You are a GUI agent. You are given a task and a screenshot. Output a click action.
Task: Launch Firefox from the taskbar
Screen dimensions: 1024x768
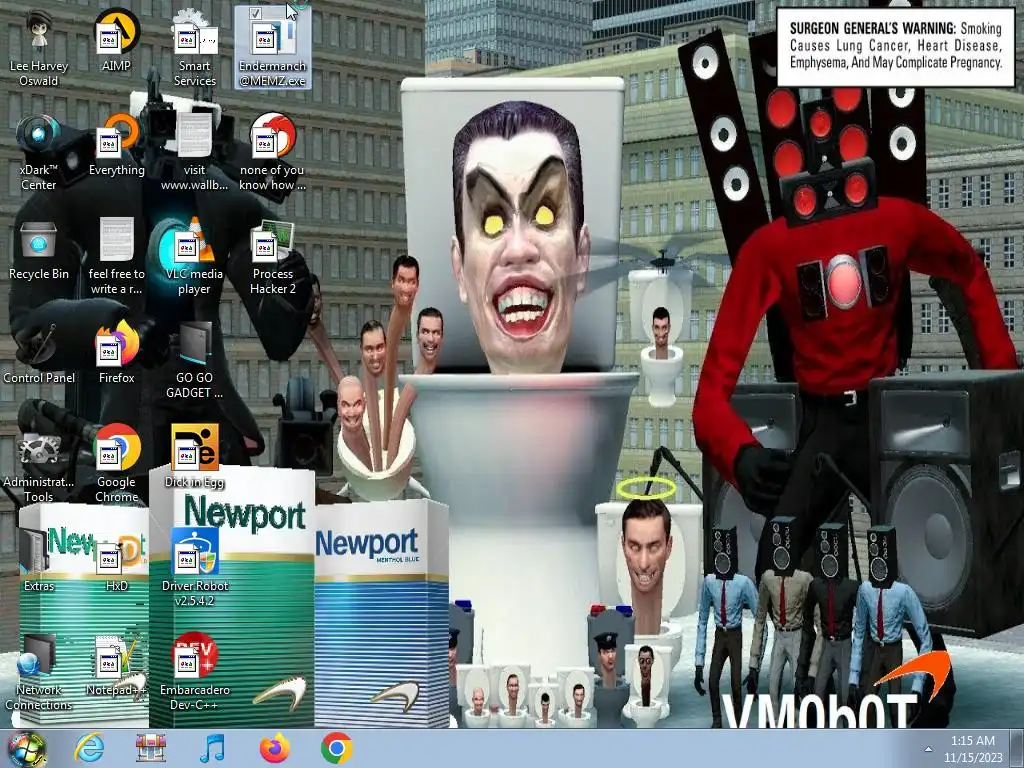[275, 748]
